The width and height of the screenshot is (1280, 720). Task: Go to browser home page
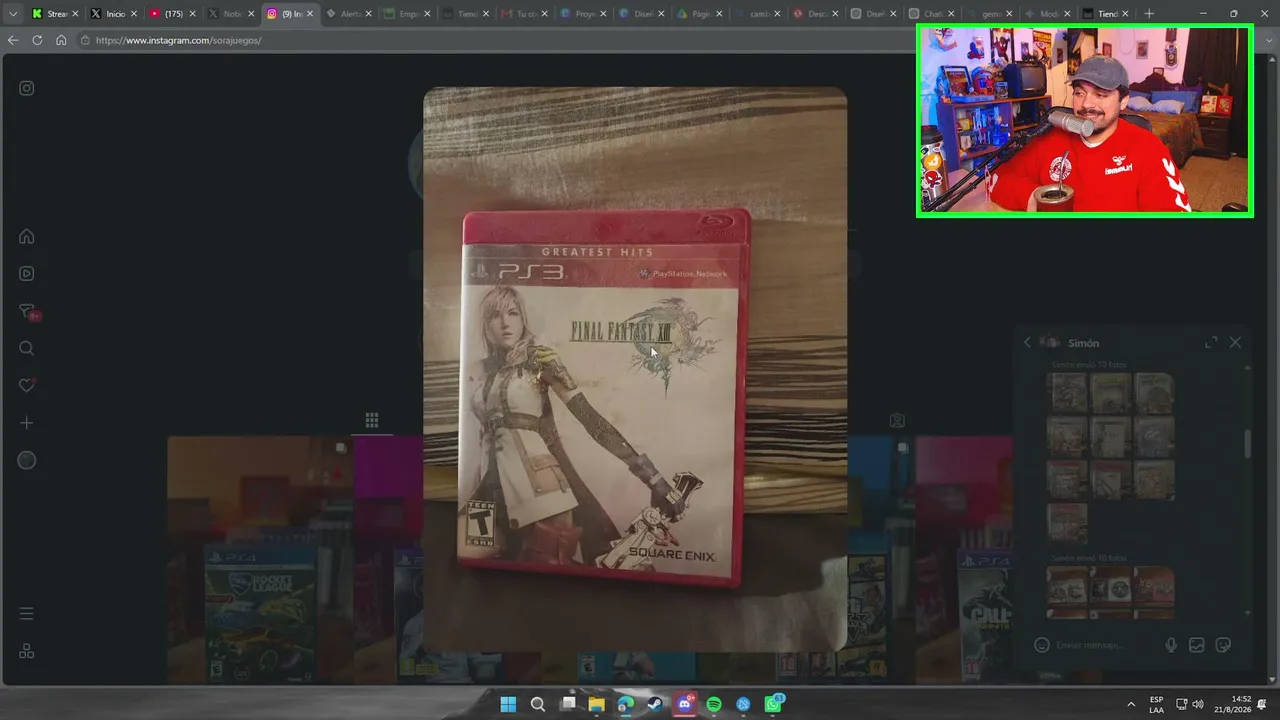click(x=61, y=40)
